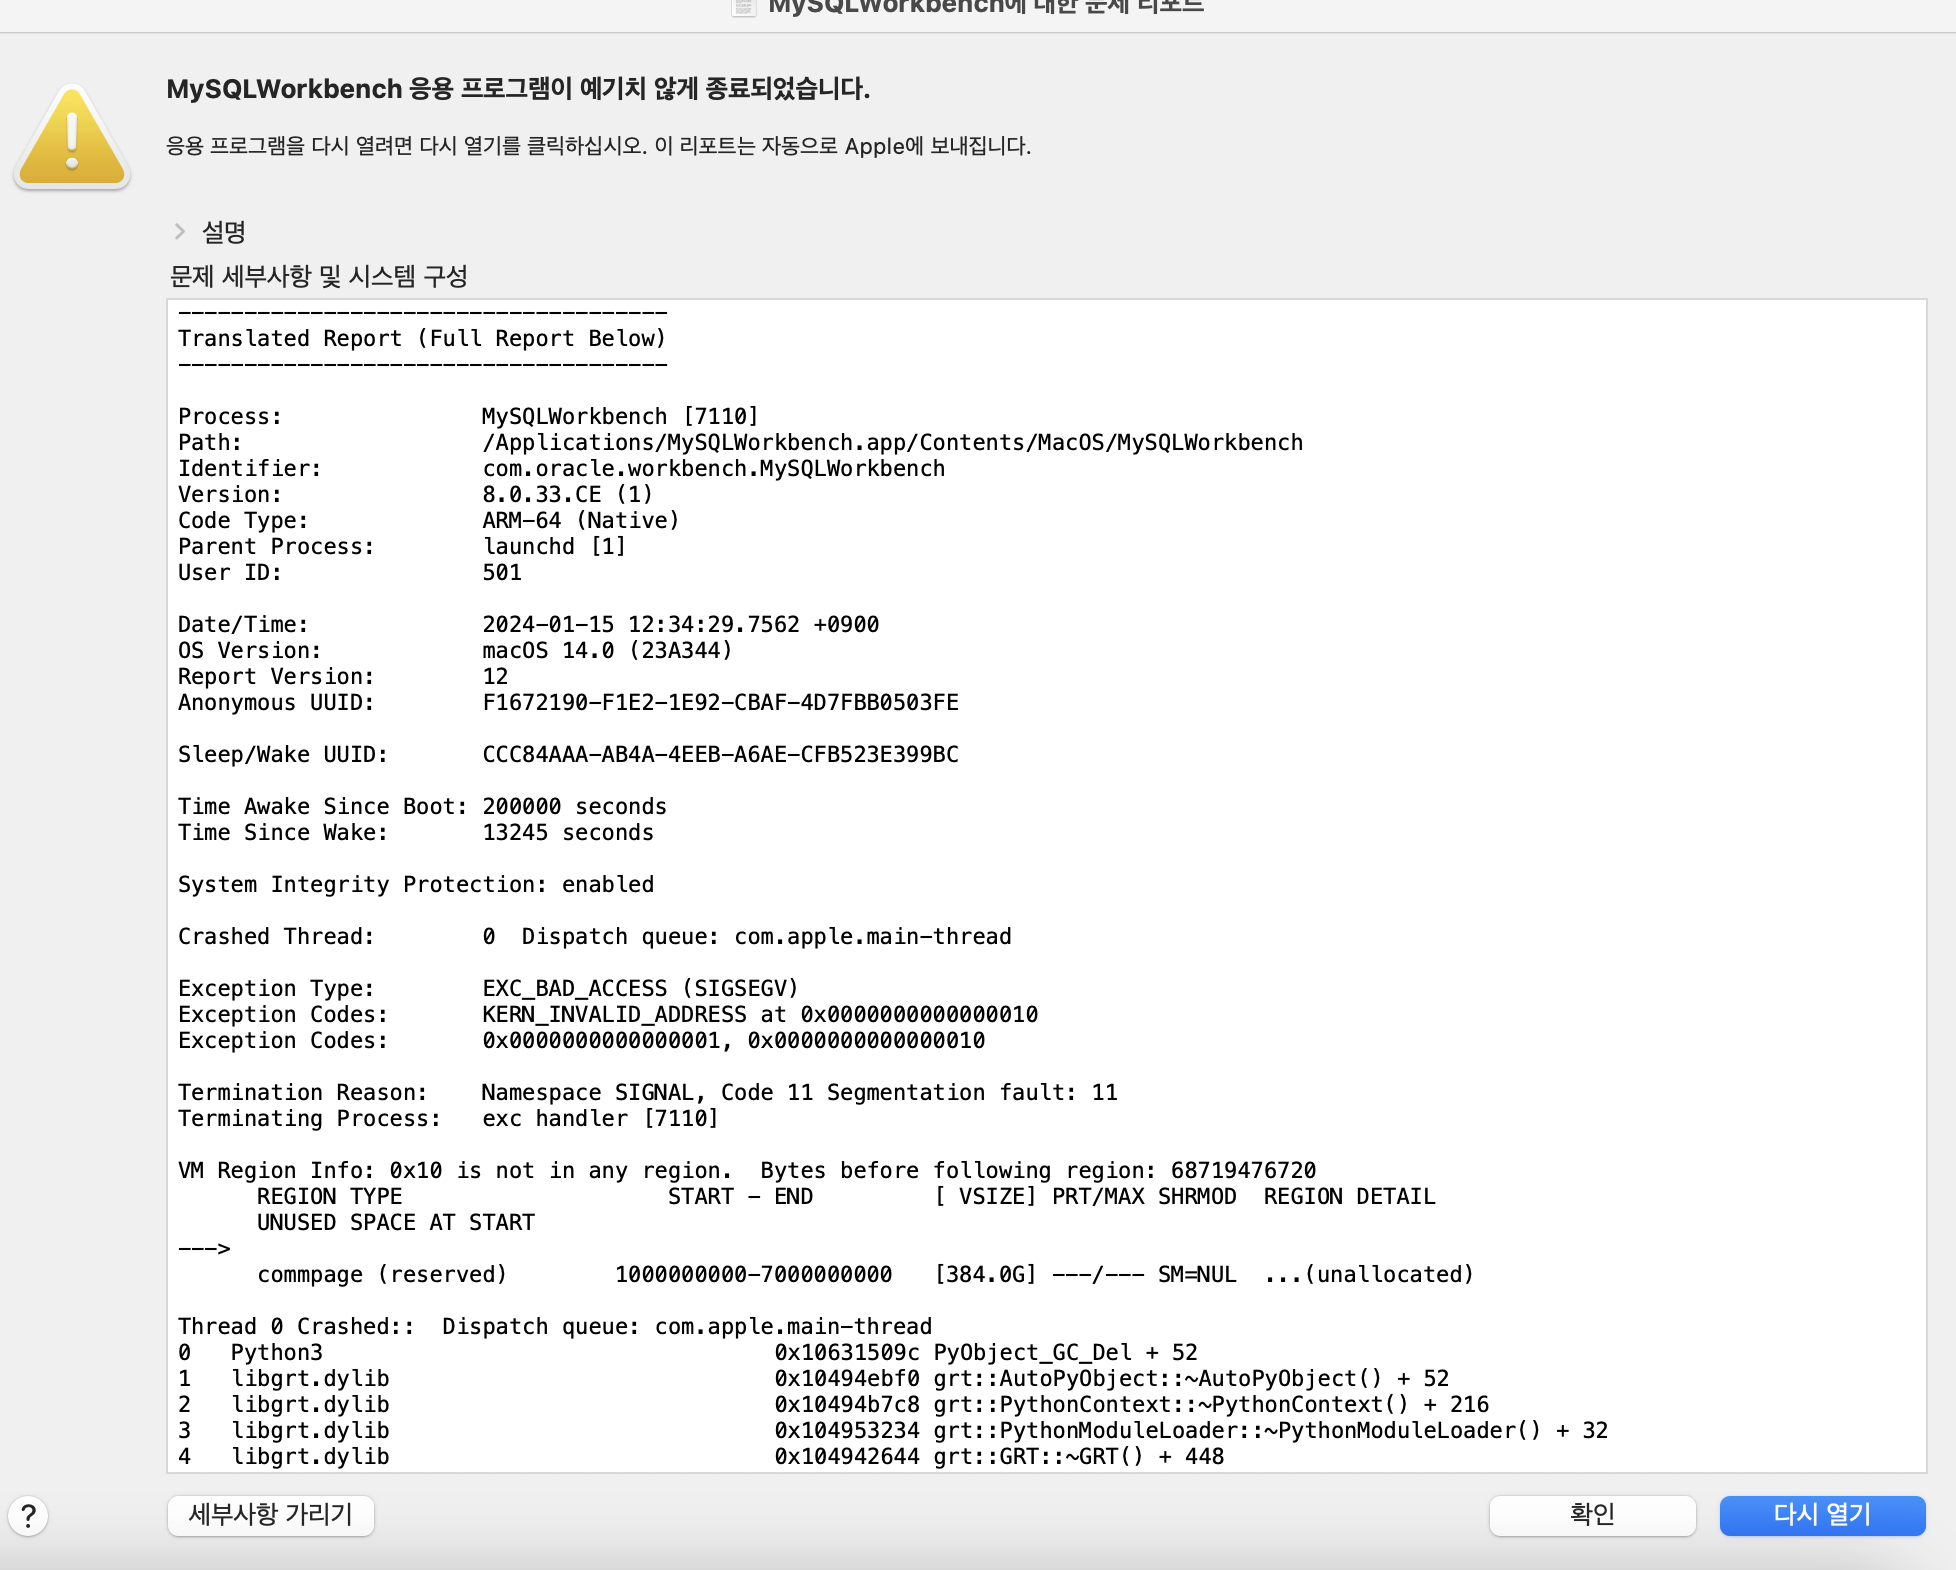Click the Report Version value 12
The image size is (1956, 1570).
tap(496, 677)
